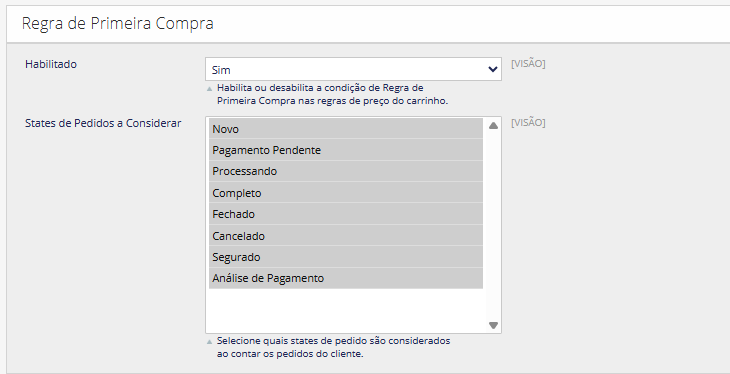The width and height of the screenshot is (730, 374).
Task: Pick Fechado from the states list
Action: point(345,214)
